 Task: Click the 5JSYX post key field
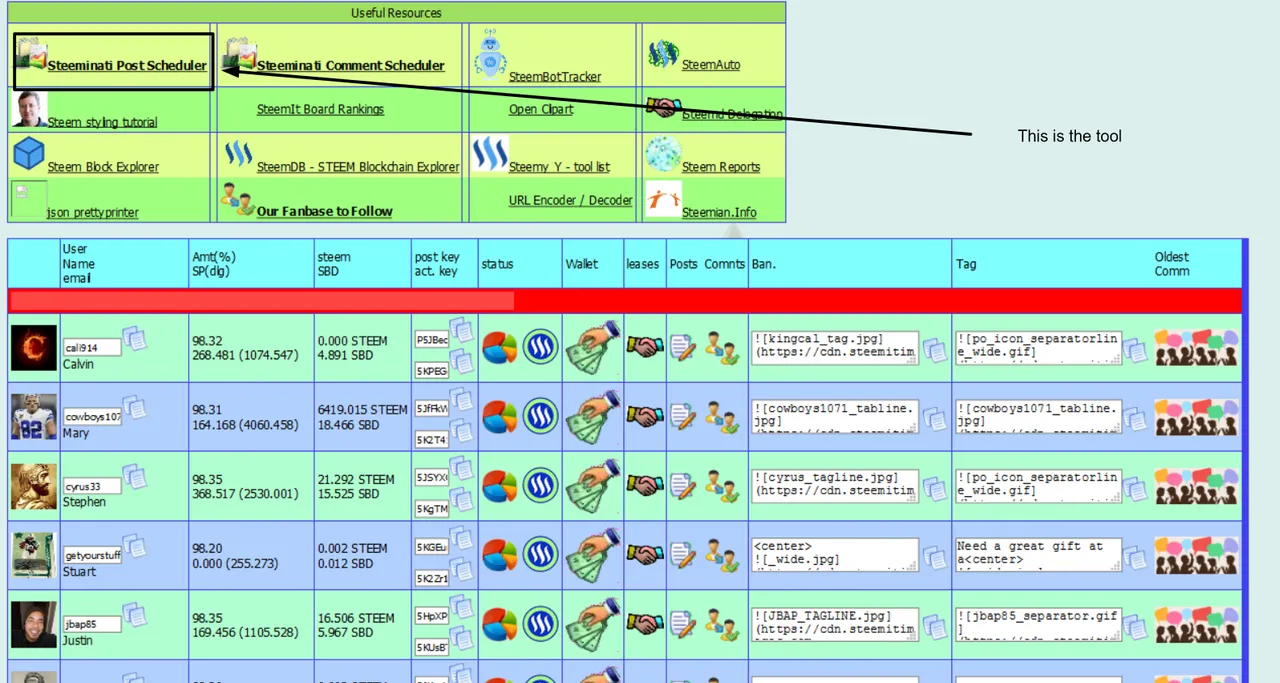pyautogui.click(x=432, y=478)
